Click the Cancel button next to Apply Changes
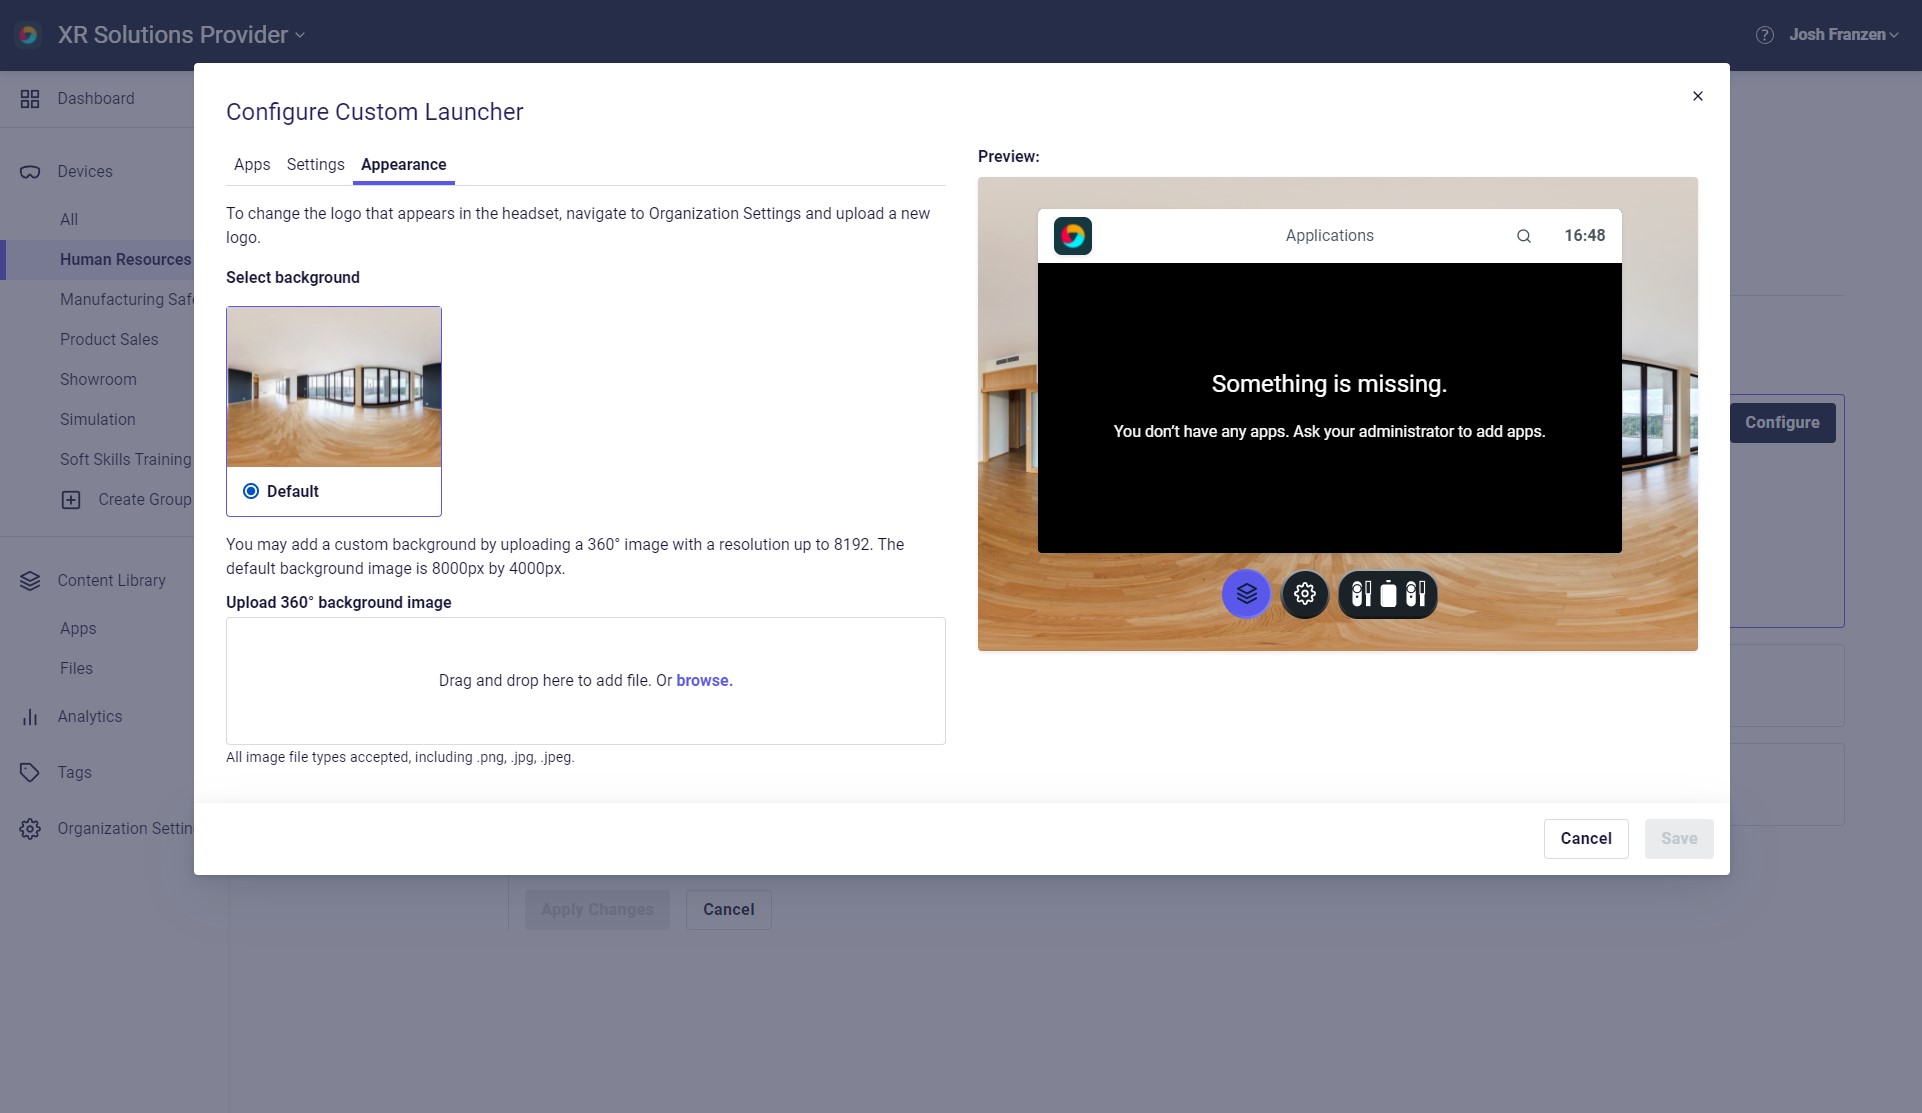1922x1113 pixels. 728,910
